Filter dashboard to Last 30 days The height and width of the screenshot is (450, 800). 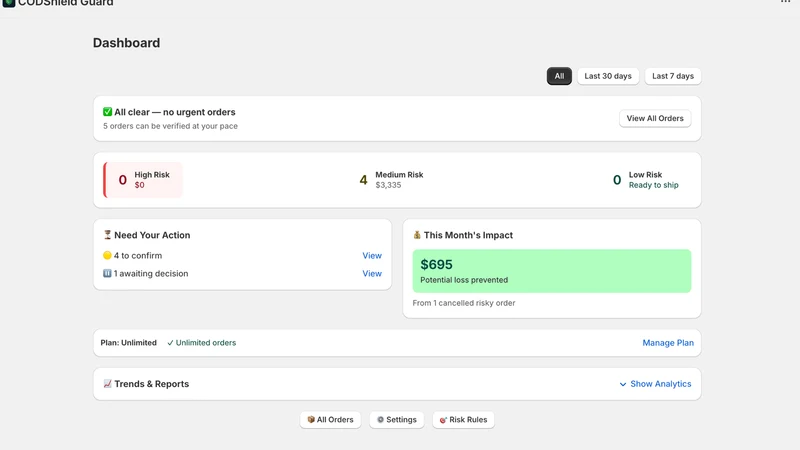point(608,76)
